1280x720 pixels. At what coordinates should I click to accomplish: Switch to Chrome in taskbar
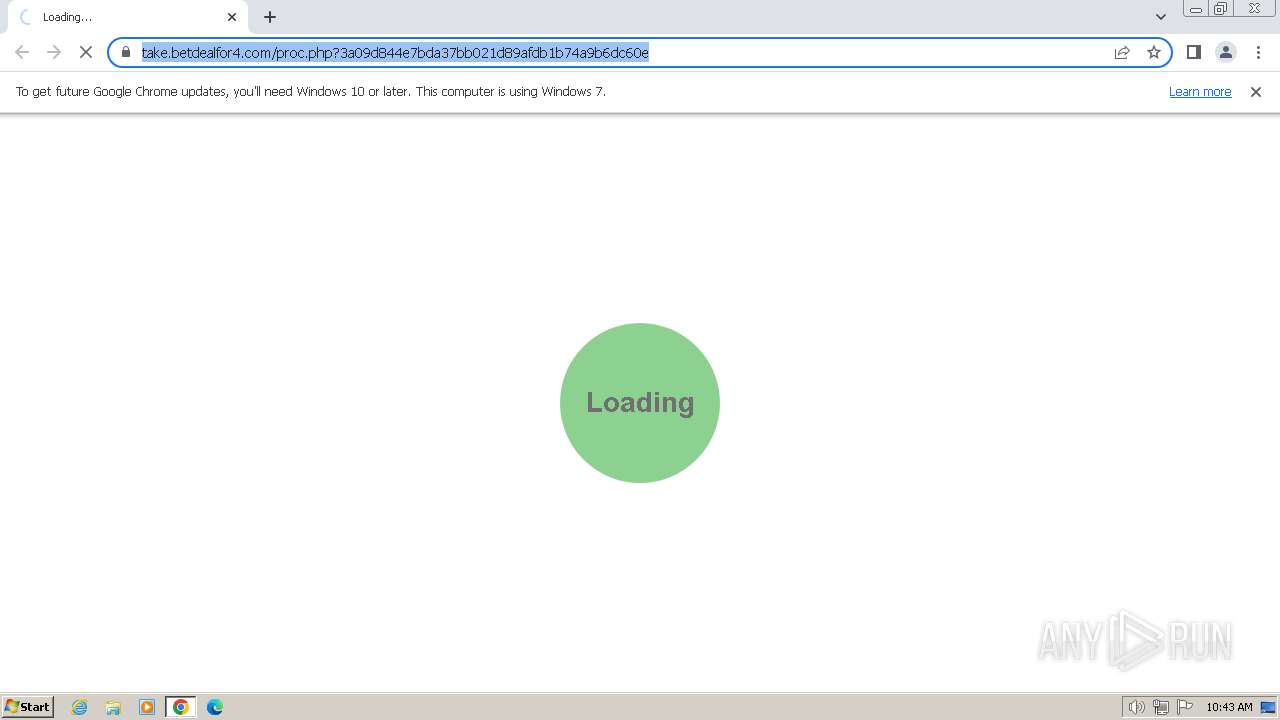[181, 707]
